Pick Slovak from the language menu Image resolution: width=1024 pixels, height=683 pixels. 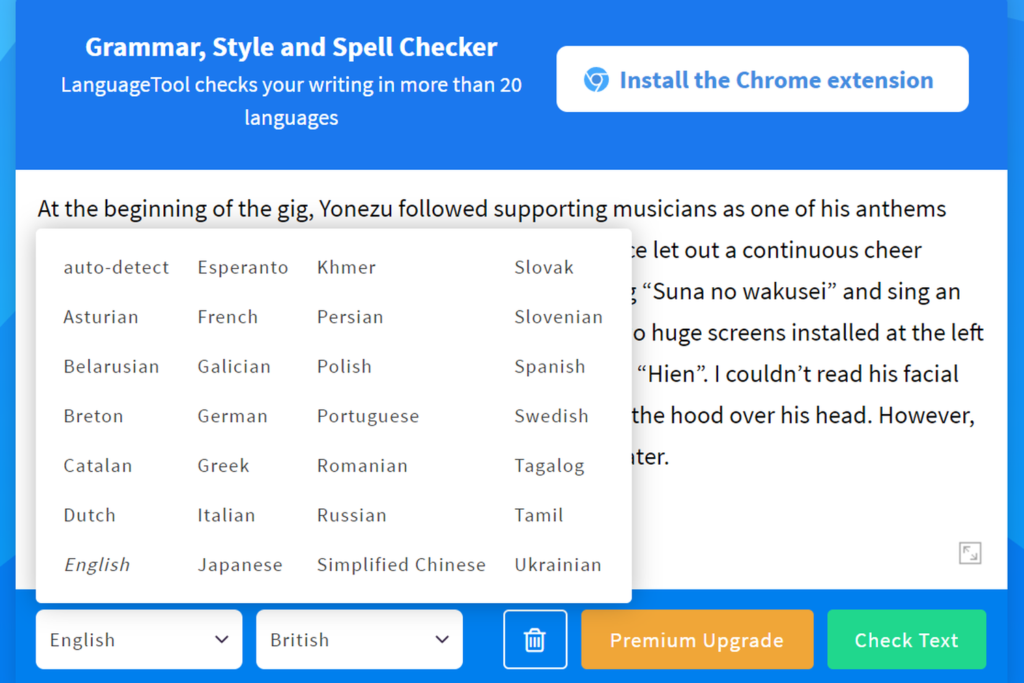click(x=544, y=267)
